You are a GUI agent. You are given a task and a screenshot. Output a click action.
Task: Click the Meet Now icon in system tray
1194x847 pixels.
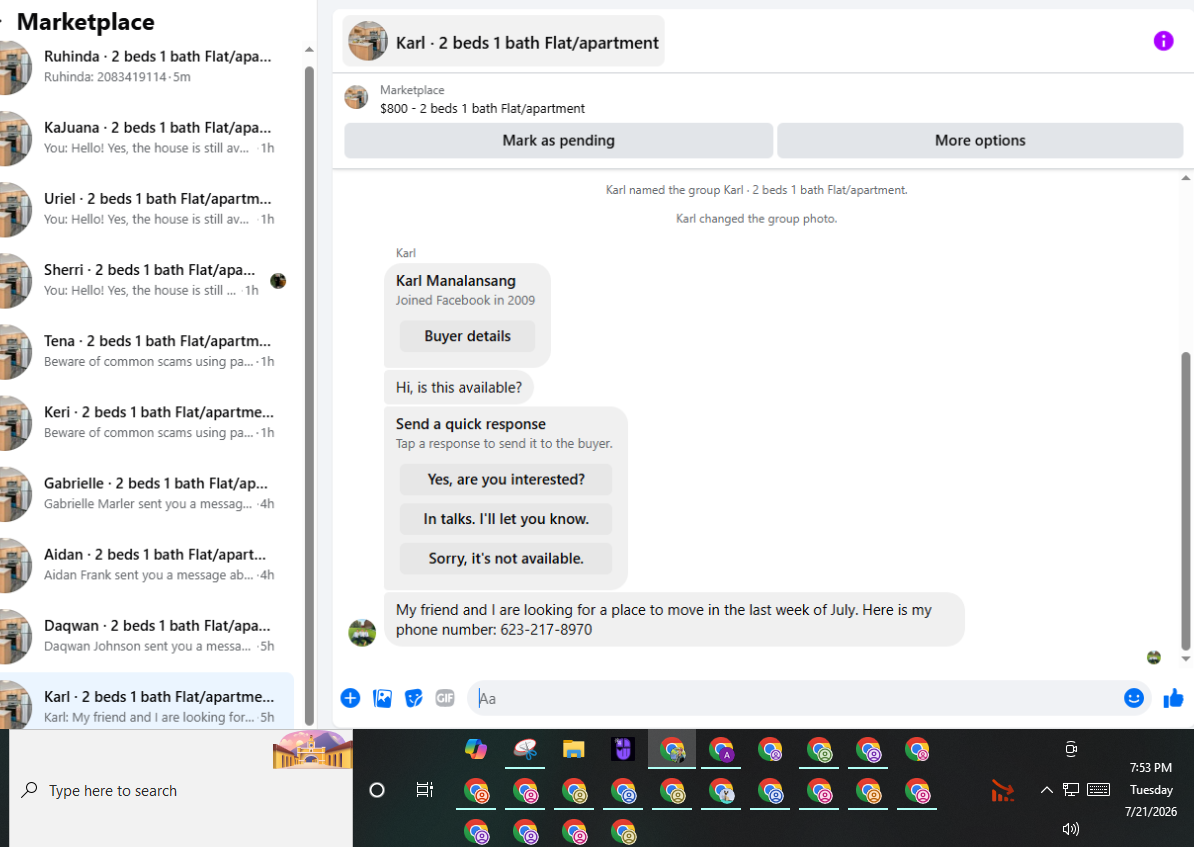1071,749
